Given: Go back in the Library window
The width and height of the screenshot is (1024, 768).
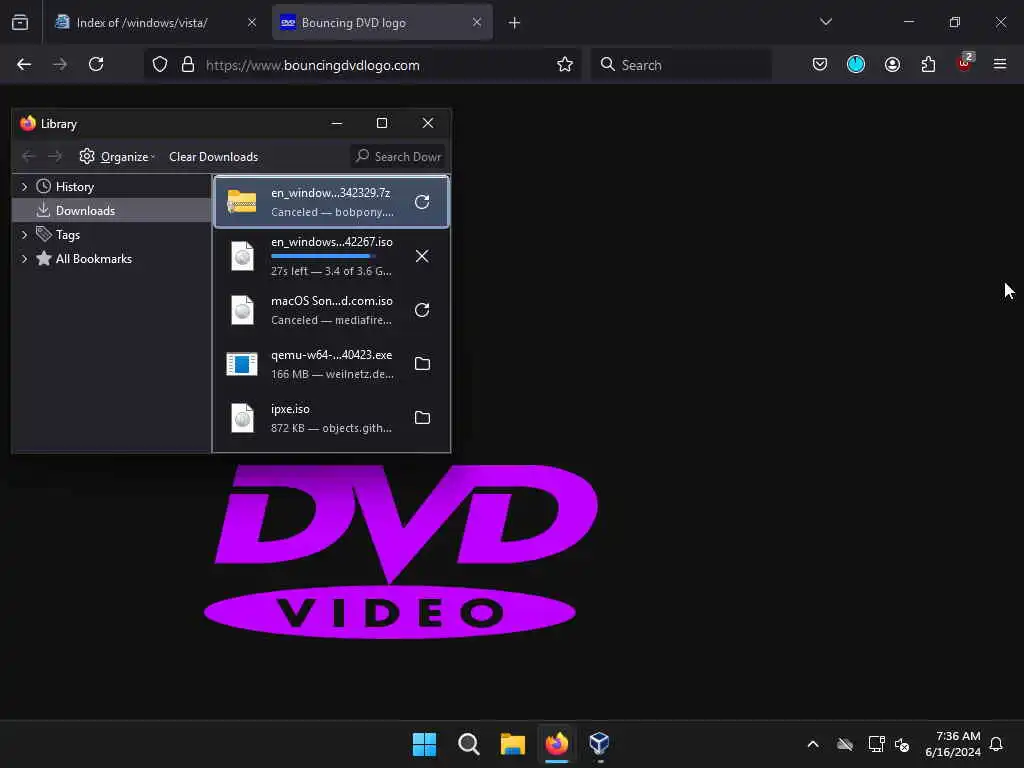Looking at the screenshot, I should (28, 156).
